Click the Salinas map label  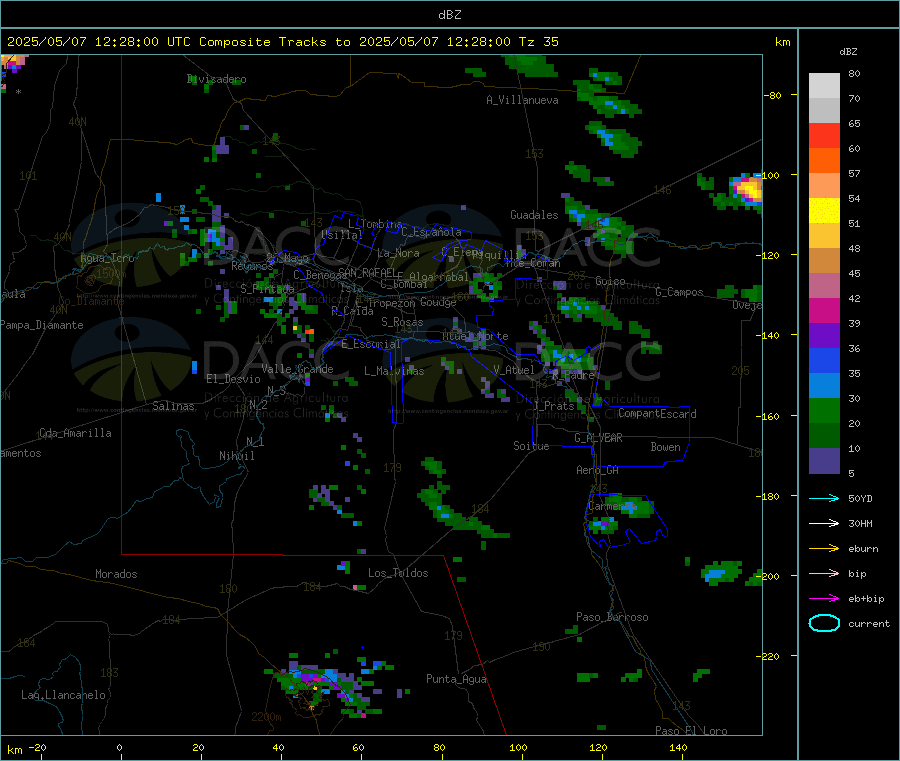pyautogui.click(x=173, y=406)
